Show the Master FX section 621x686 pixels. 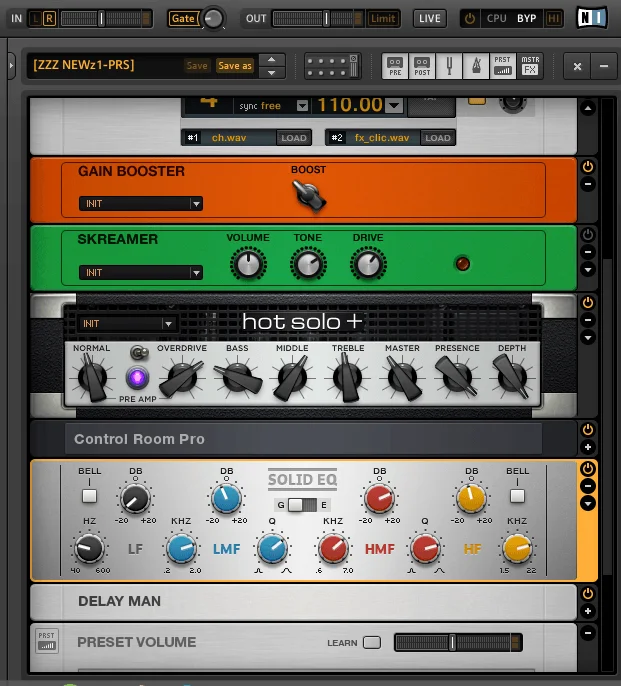[x=530, y=66]
